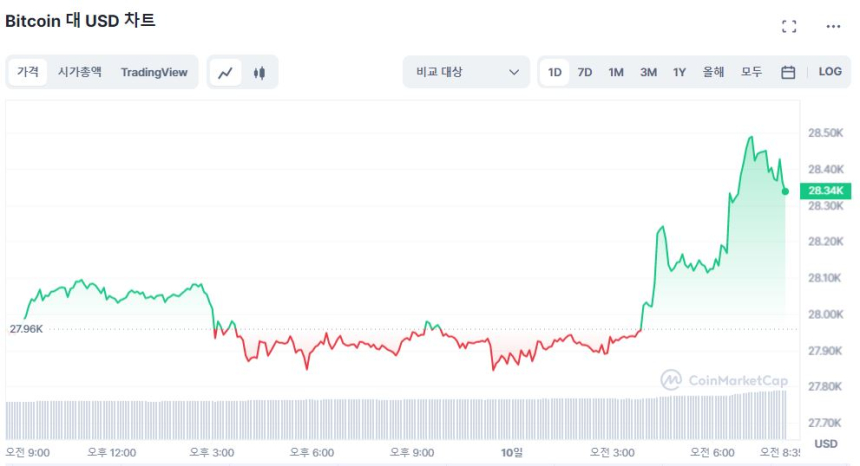Open the TradingView tab
The height and width of the screenshot is (466, 860).
click(154, 72)
